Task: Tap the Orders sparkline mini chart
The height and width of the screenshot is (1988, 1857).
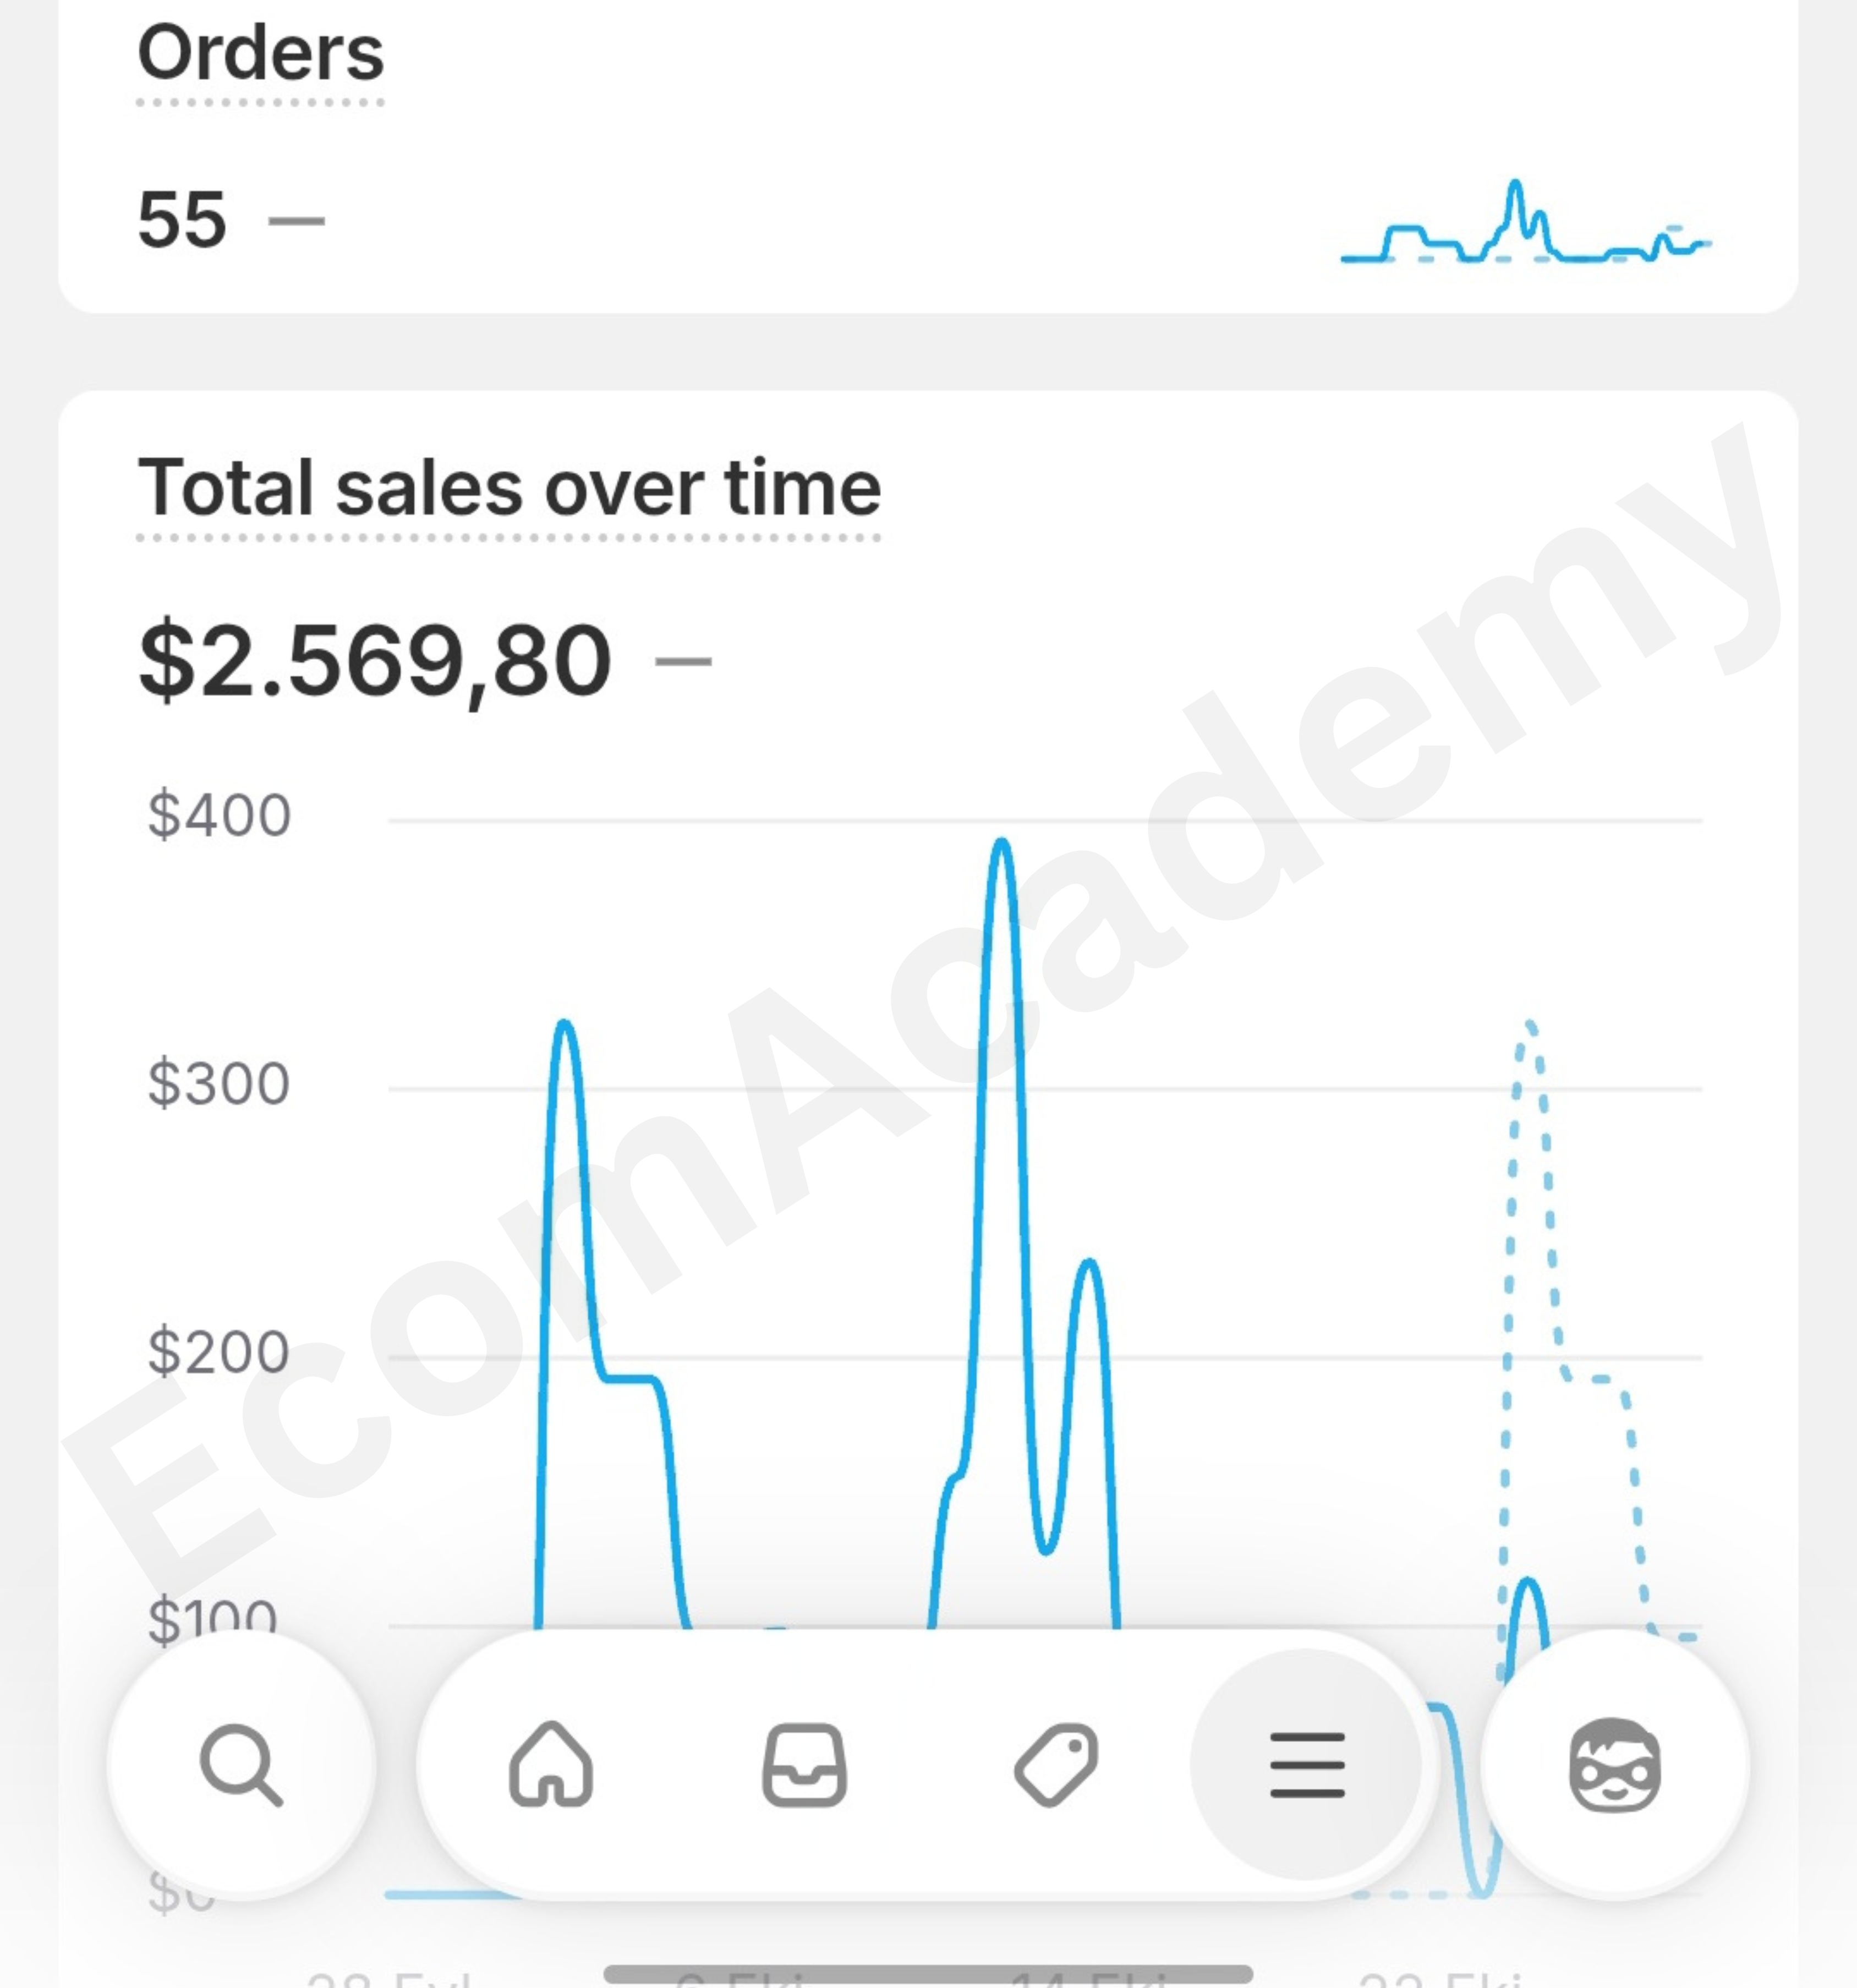Action: [x=1525, y=222]
